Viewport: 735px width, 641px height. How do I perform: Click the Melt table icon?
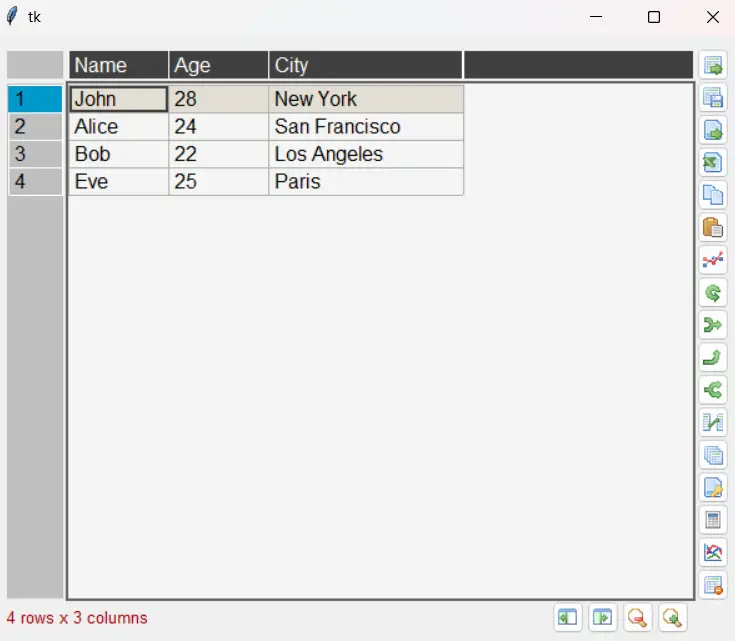point(712,390)
